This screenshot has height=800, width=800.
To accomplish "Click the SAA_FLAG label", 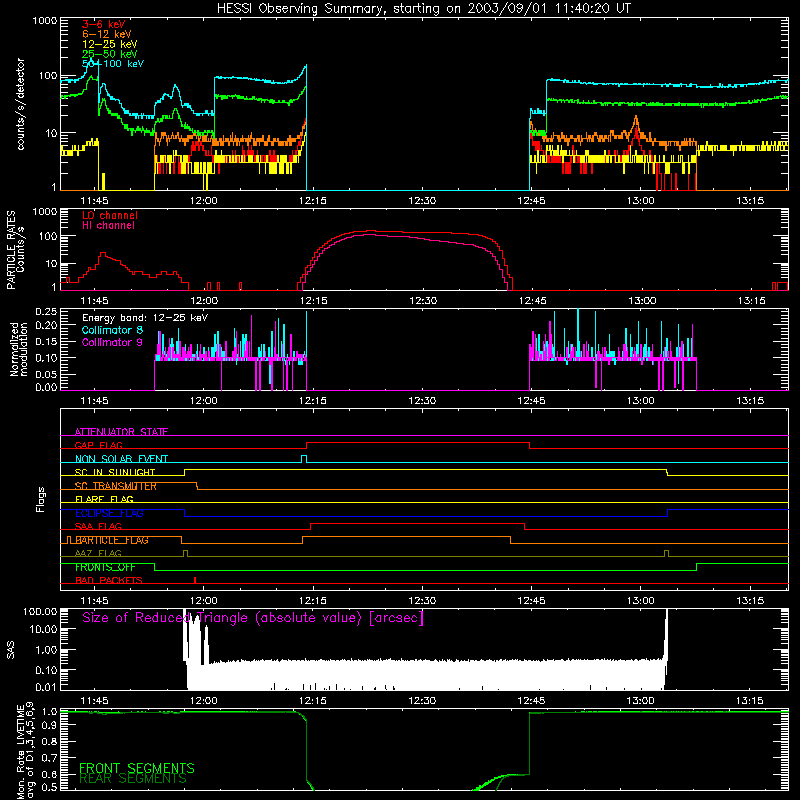I will tap(98, 527).
